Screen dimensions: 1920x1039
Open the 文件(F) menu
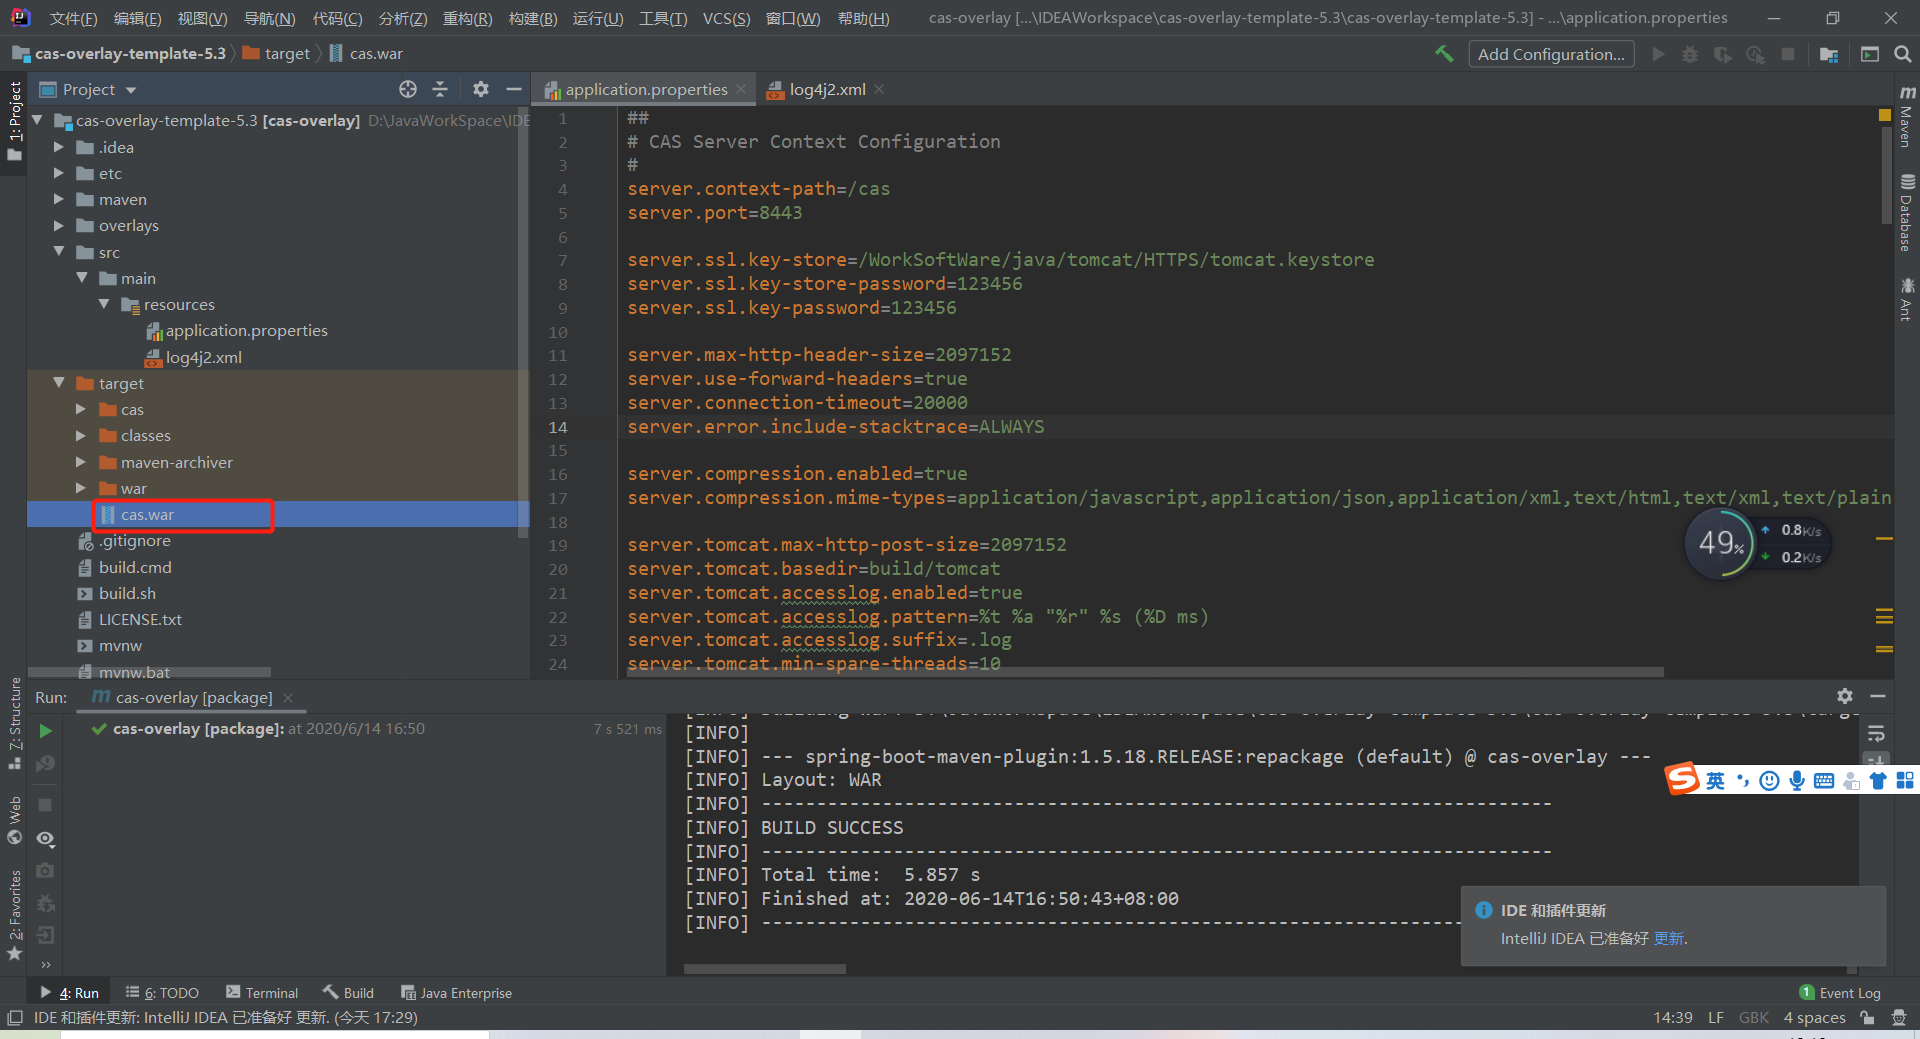(x=73, y=18)
